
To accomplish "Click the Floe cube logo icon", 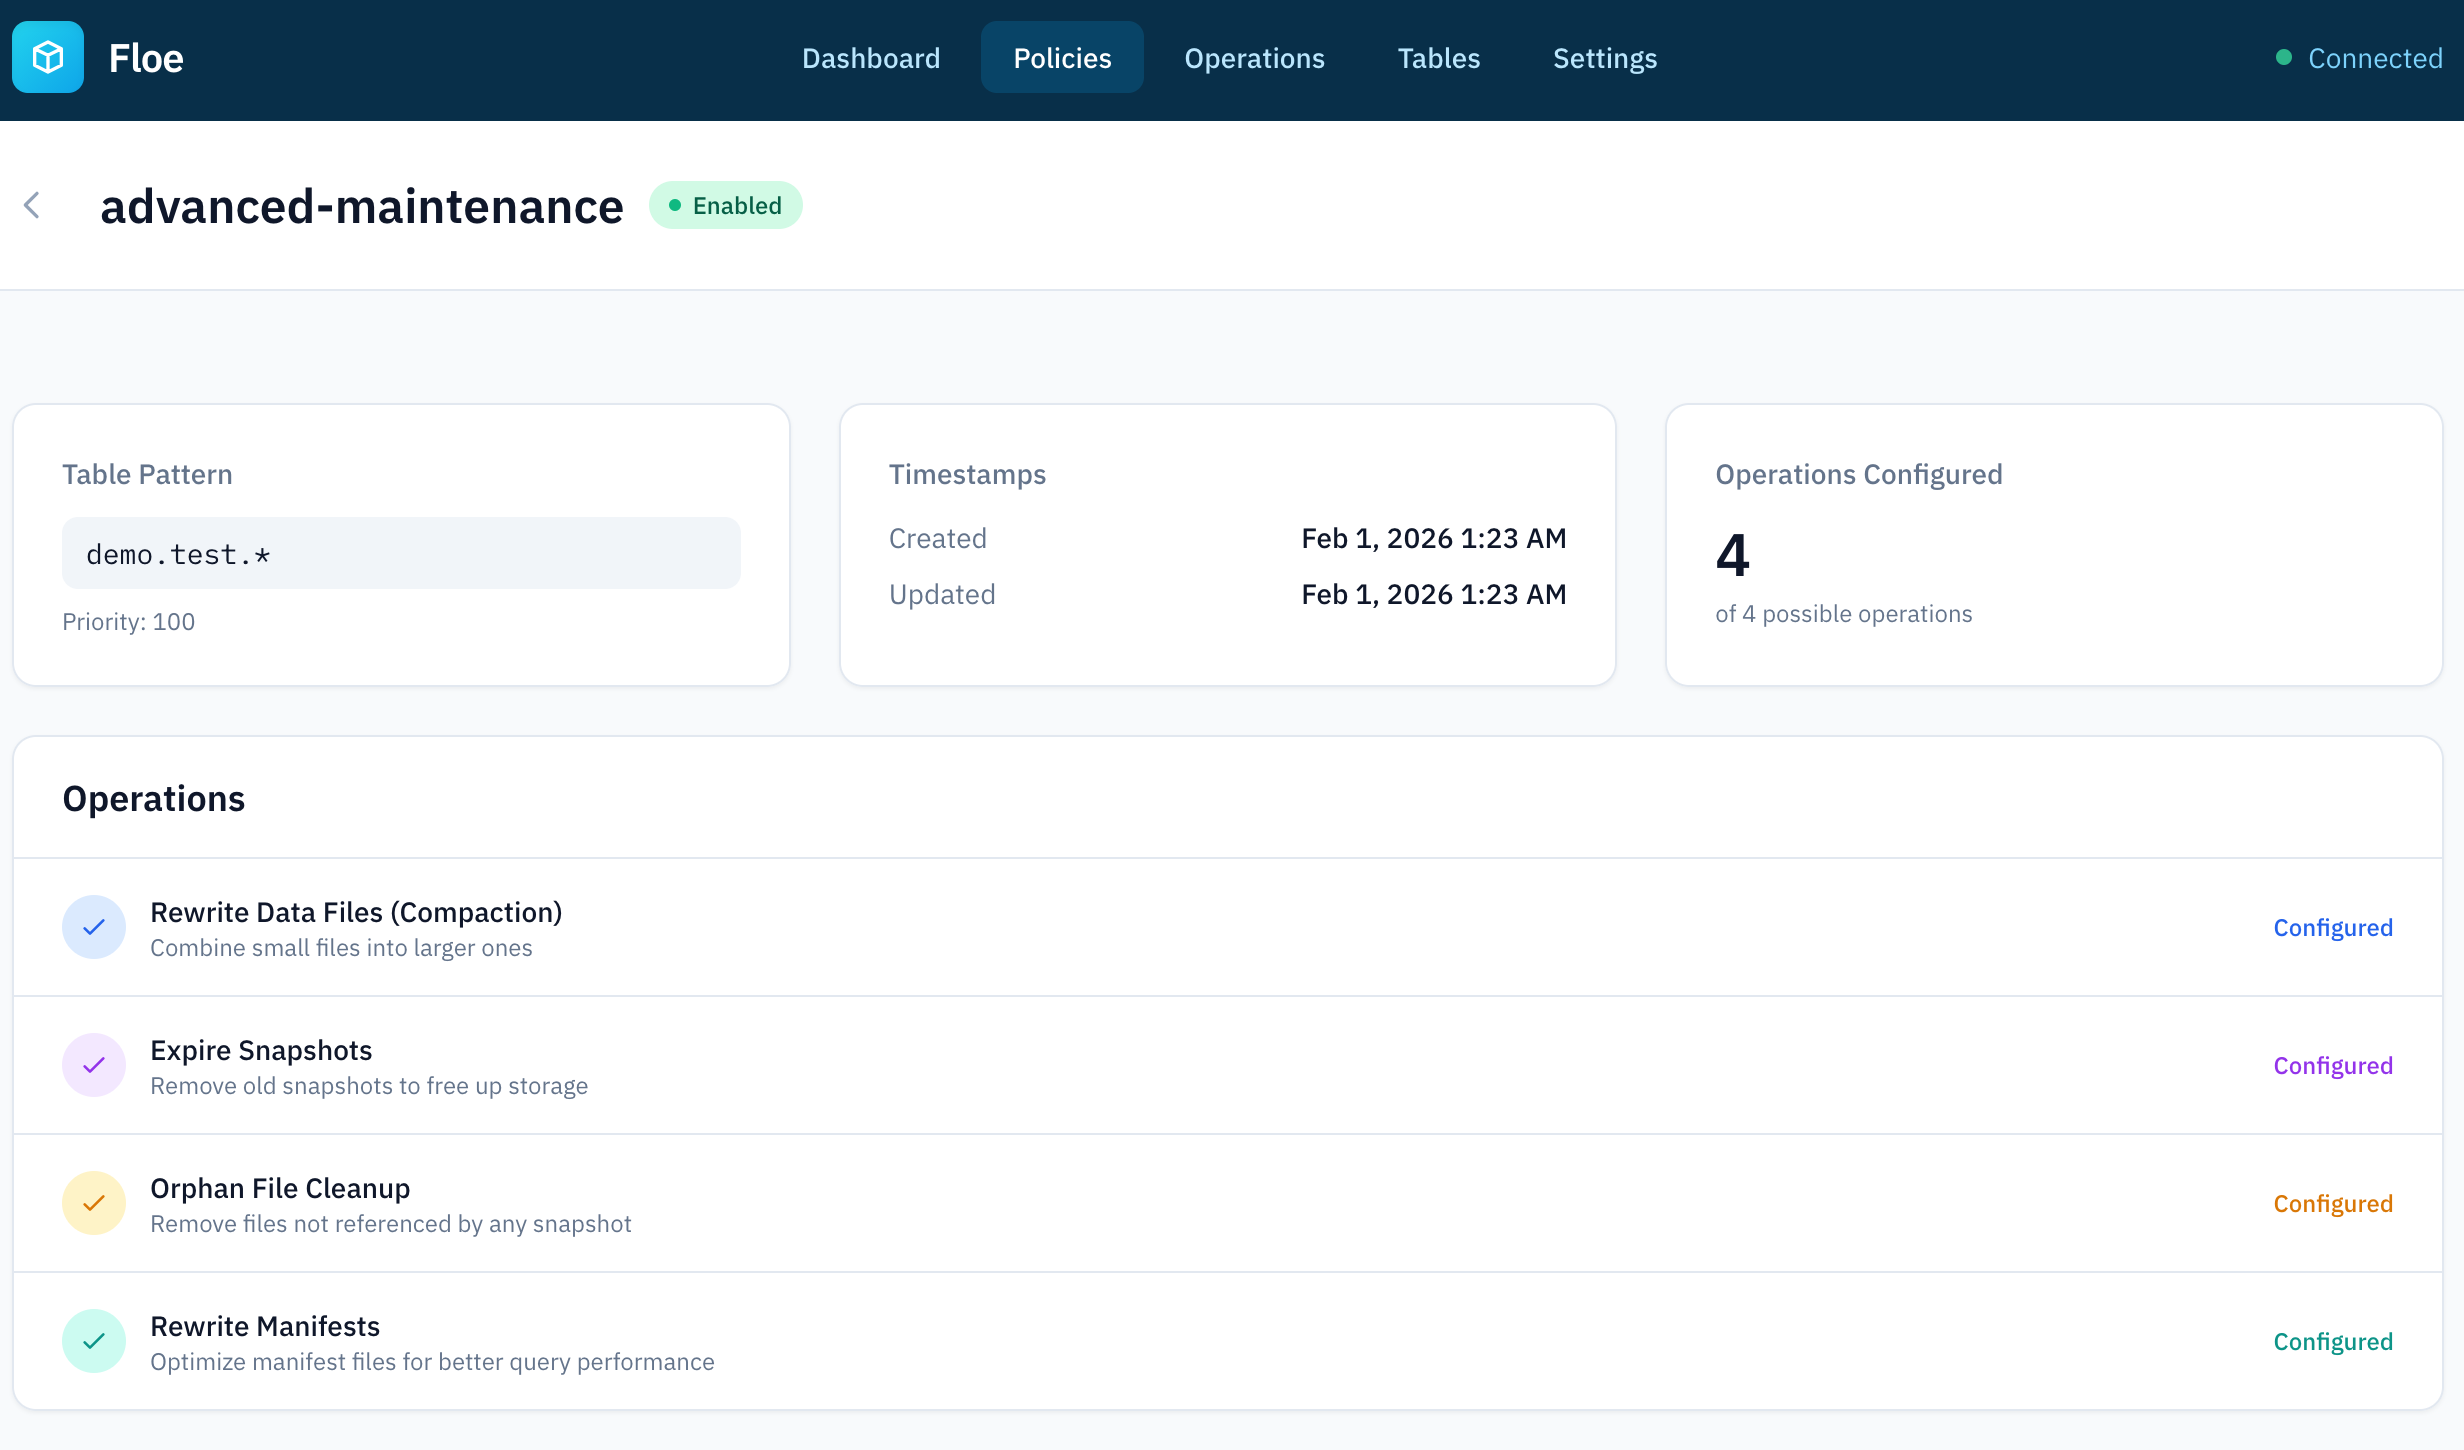I will pyautogui.click(x=48, y=58).
